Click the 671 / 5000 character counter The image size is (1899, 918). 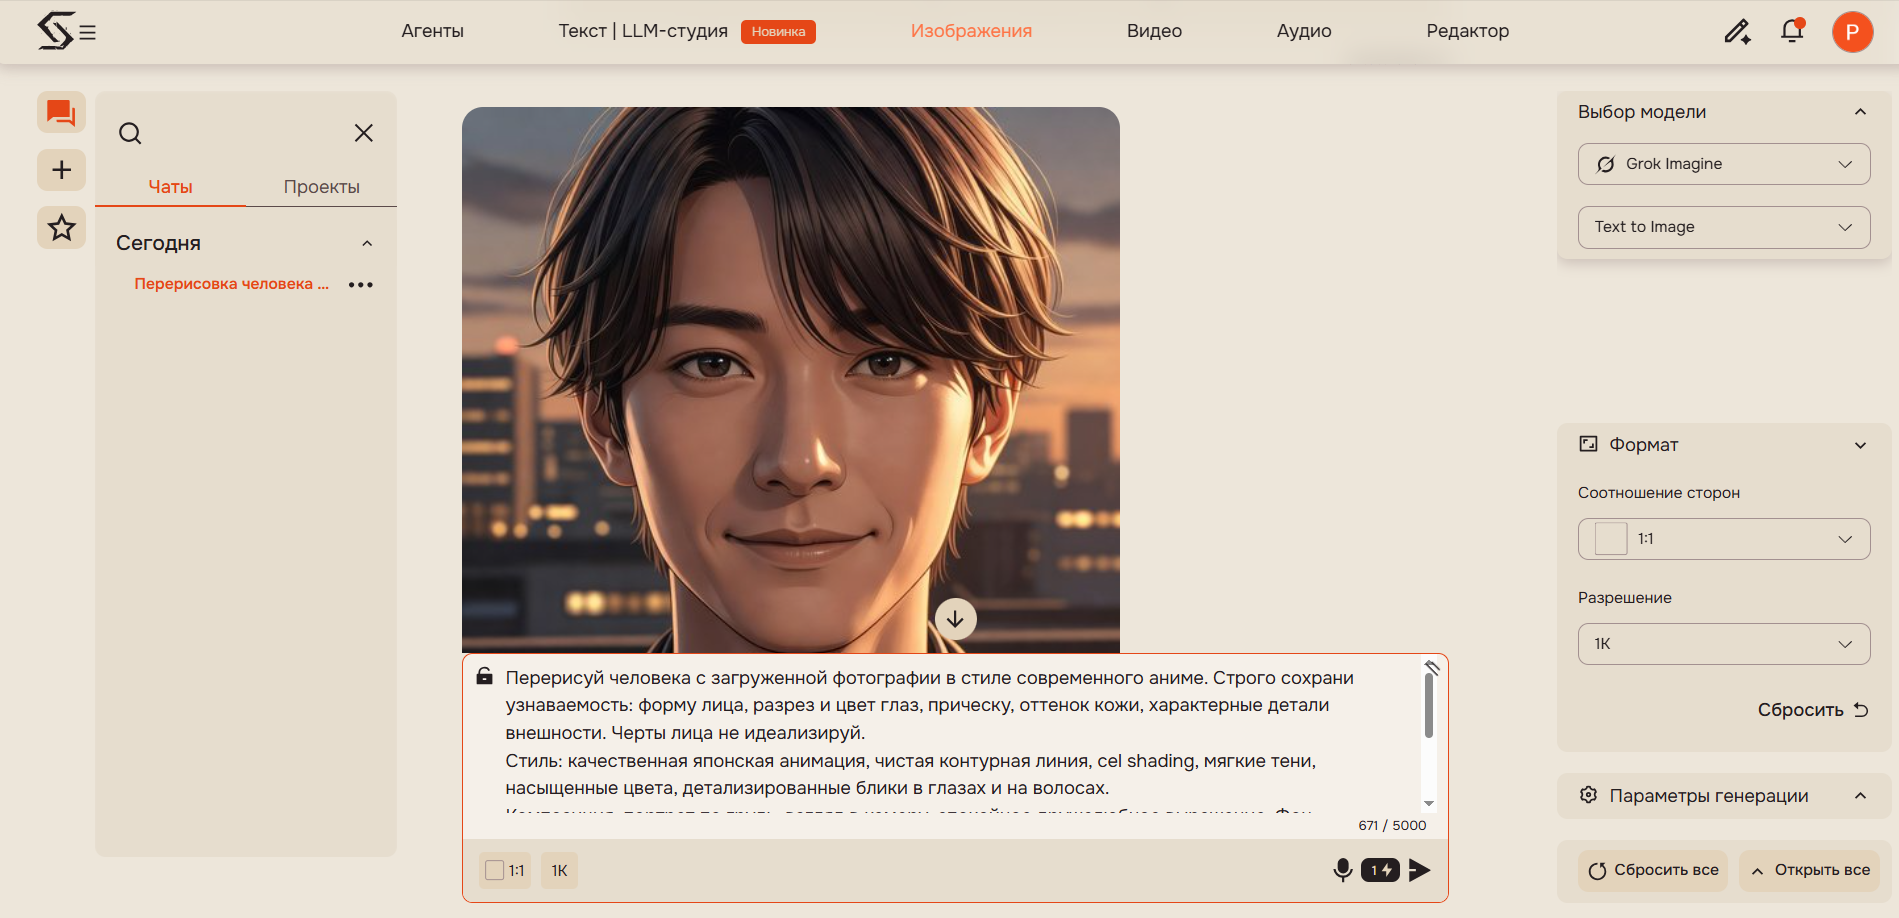1392,825
